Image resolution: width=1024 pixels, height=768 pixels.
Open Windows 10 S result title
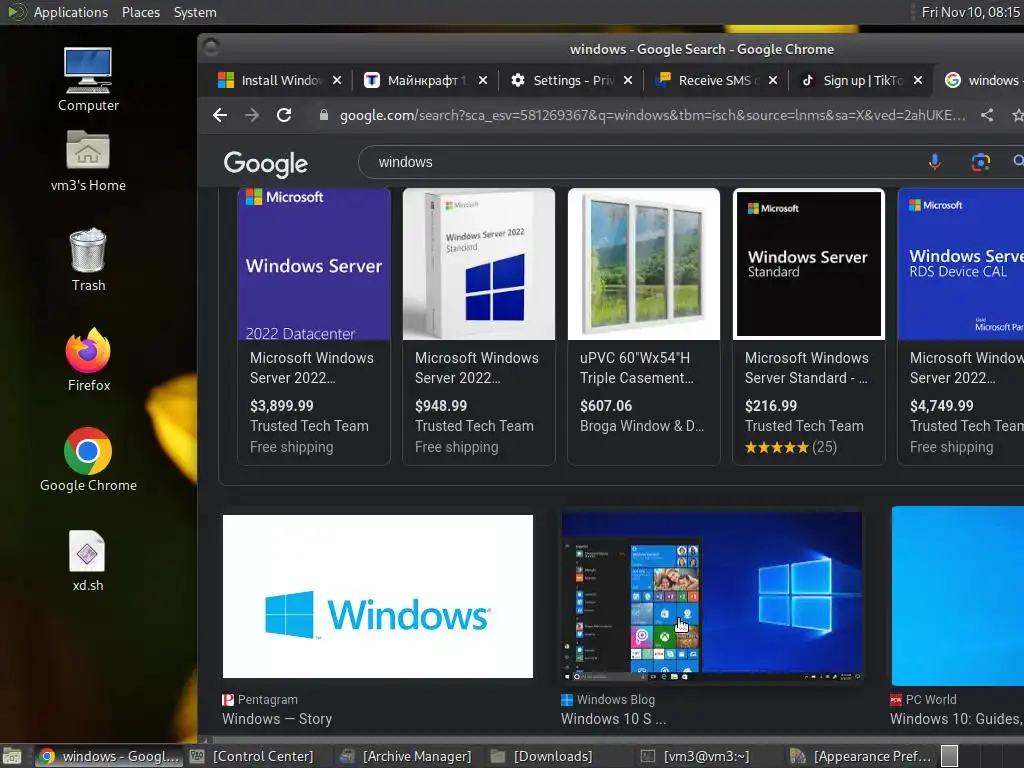tap(613, 719)
